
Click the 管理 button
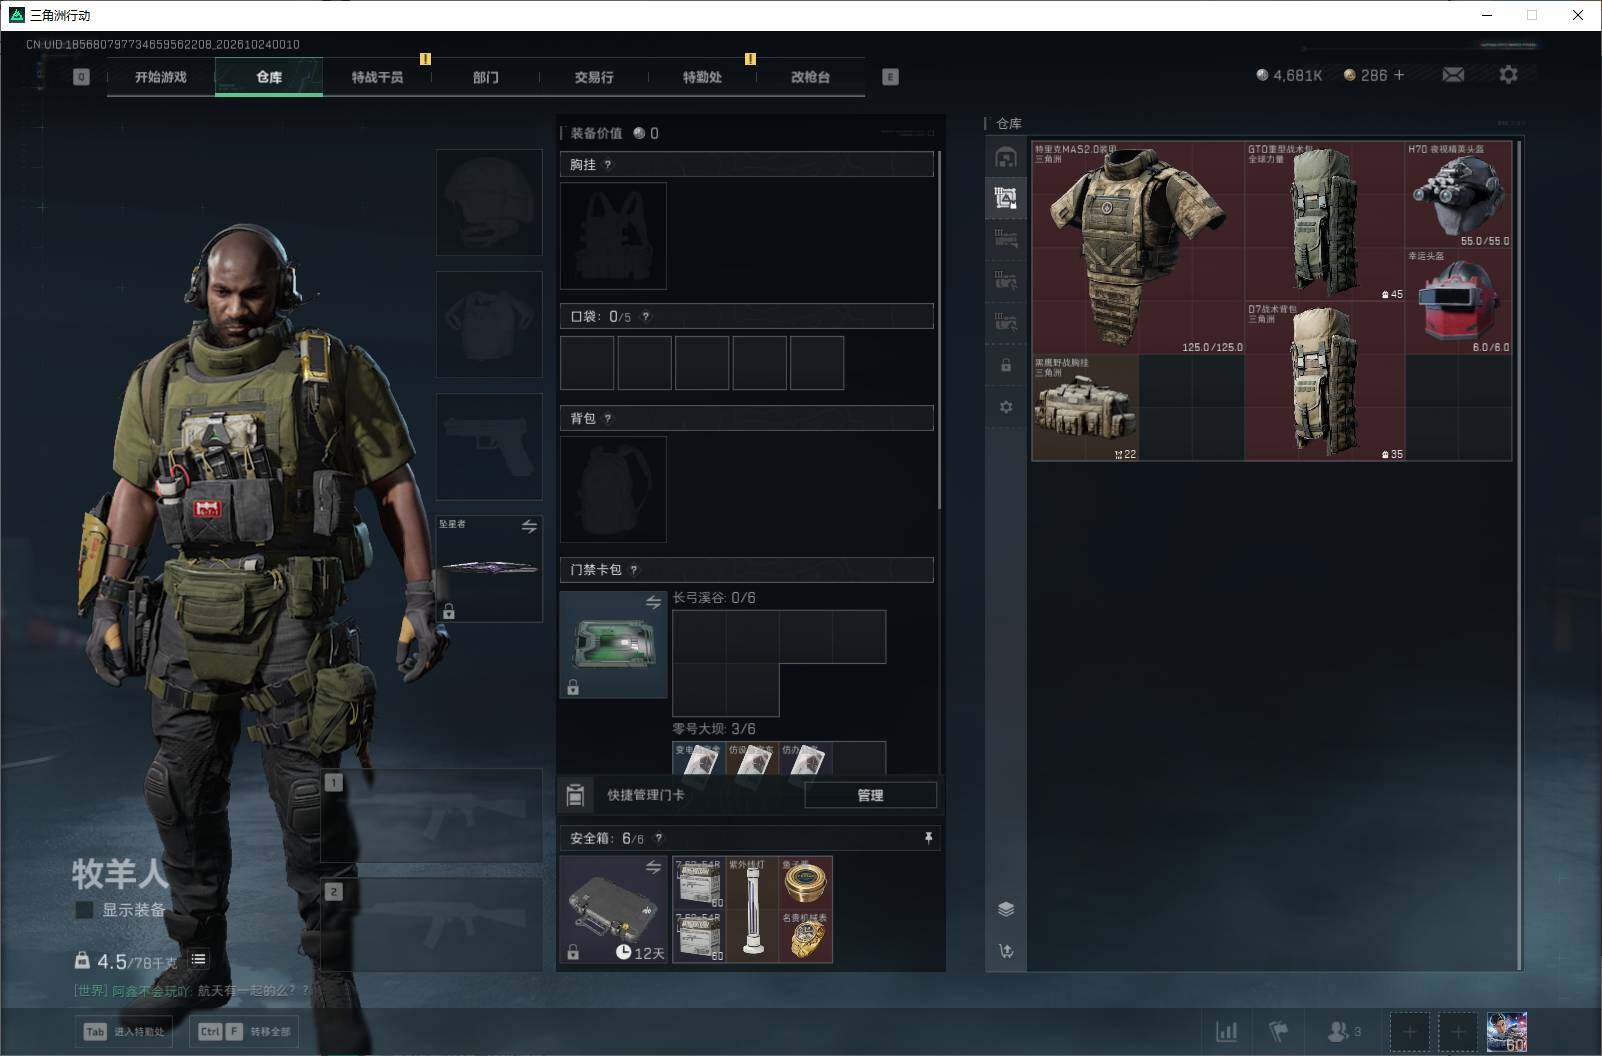click(x=870, y=795)
